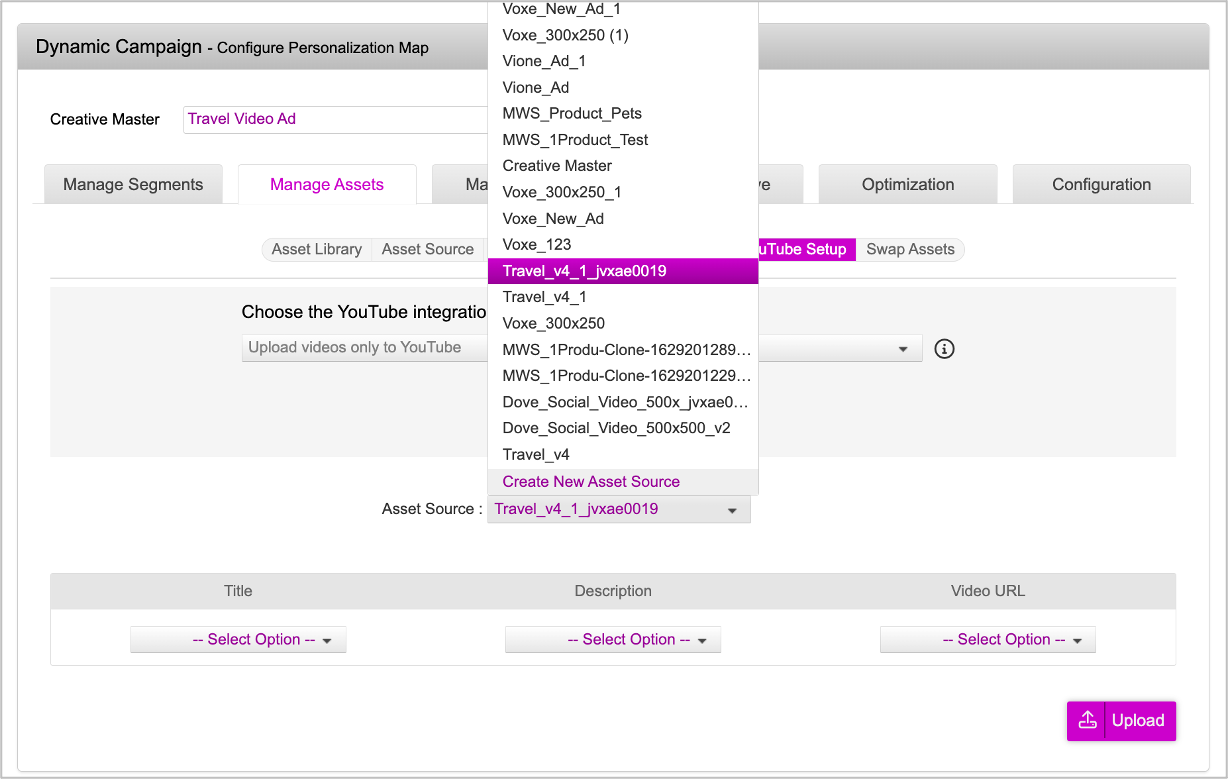Switch to the Manage Segments tab
This screenshot has width=1228, height=780.
(133, 184)
